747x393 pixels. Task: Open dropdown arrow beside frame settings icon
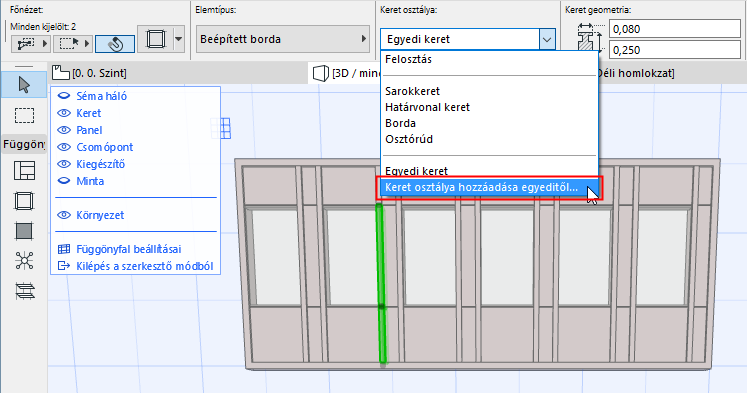click(179, 39)
